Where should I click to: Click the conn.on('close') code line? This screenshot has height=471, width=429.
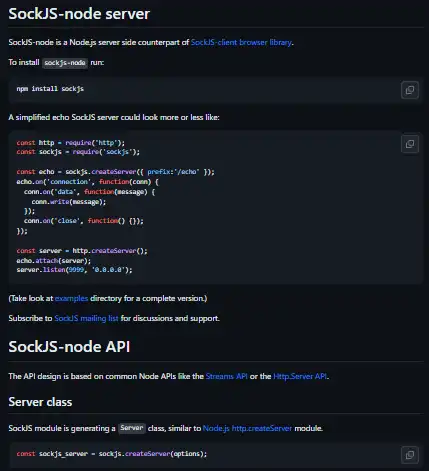coord(84,221)
